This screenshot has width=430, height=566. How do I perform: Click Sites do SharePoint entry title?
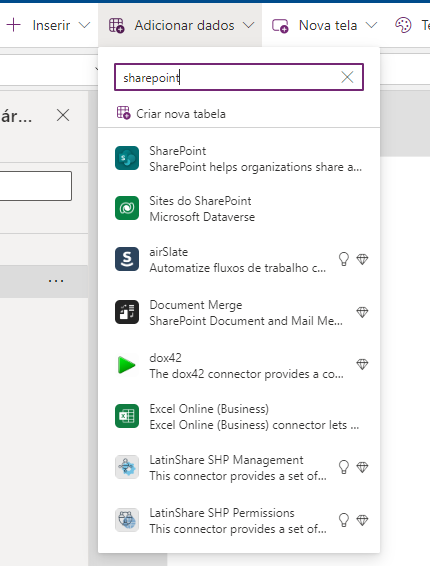200,201
